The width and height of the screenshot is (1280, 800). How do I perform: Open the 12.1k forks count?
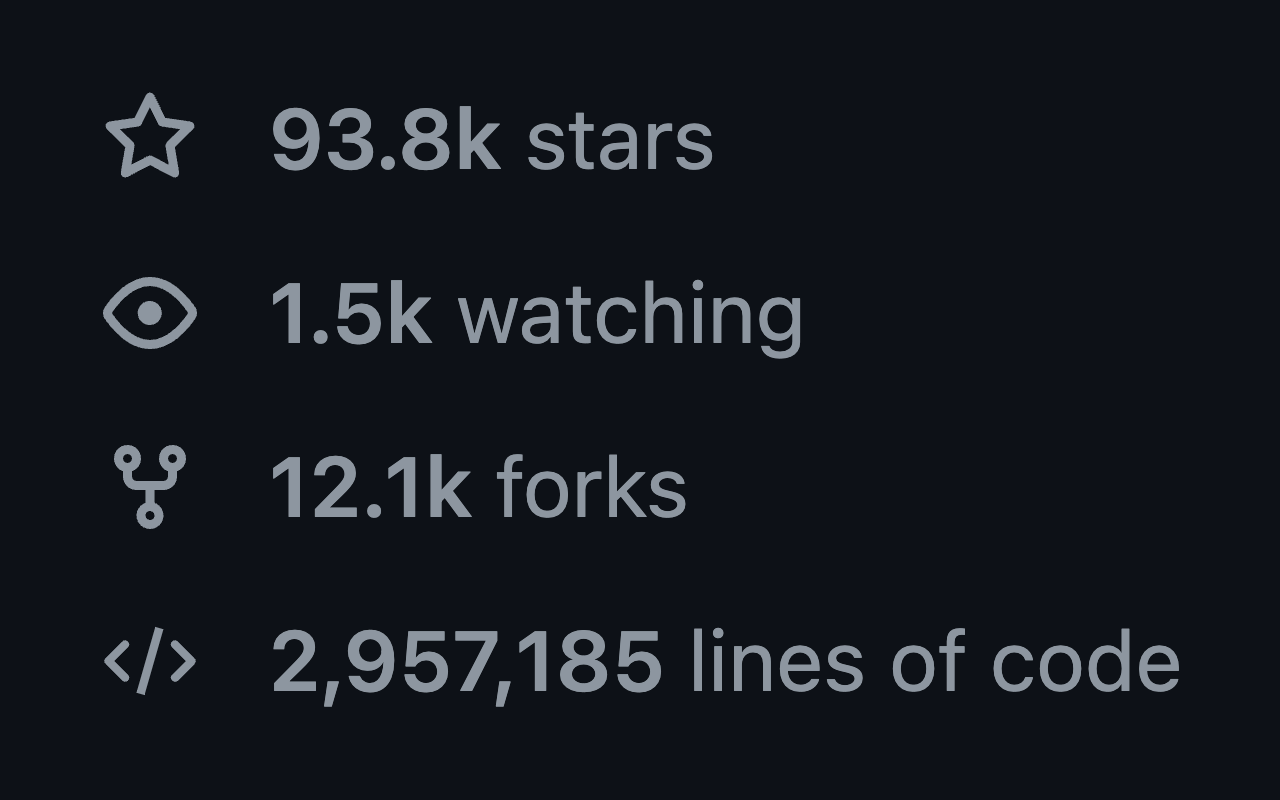[x=370, y=488]
